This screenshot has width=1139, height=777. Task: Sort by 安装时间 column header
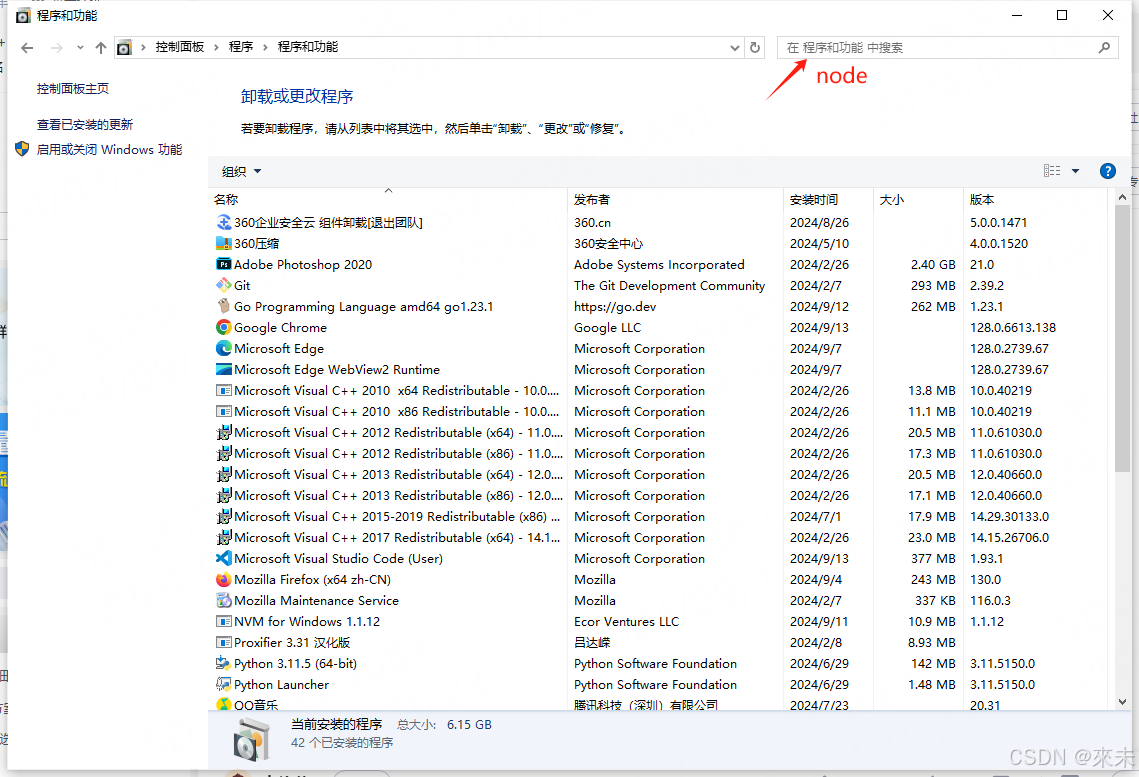(829, 199)
